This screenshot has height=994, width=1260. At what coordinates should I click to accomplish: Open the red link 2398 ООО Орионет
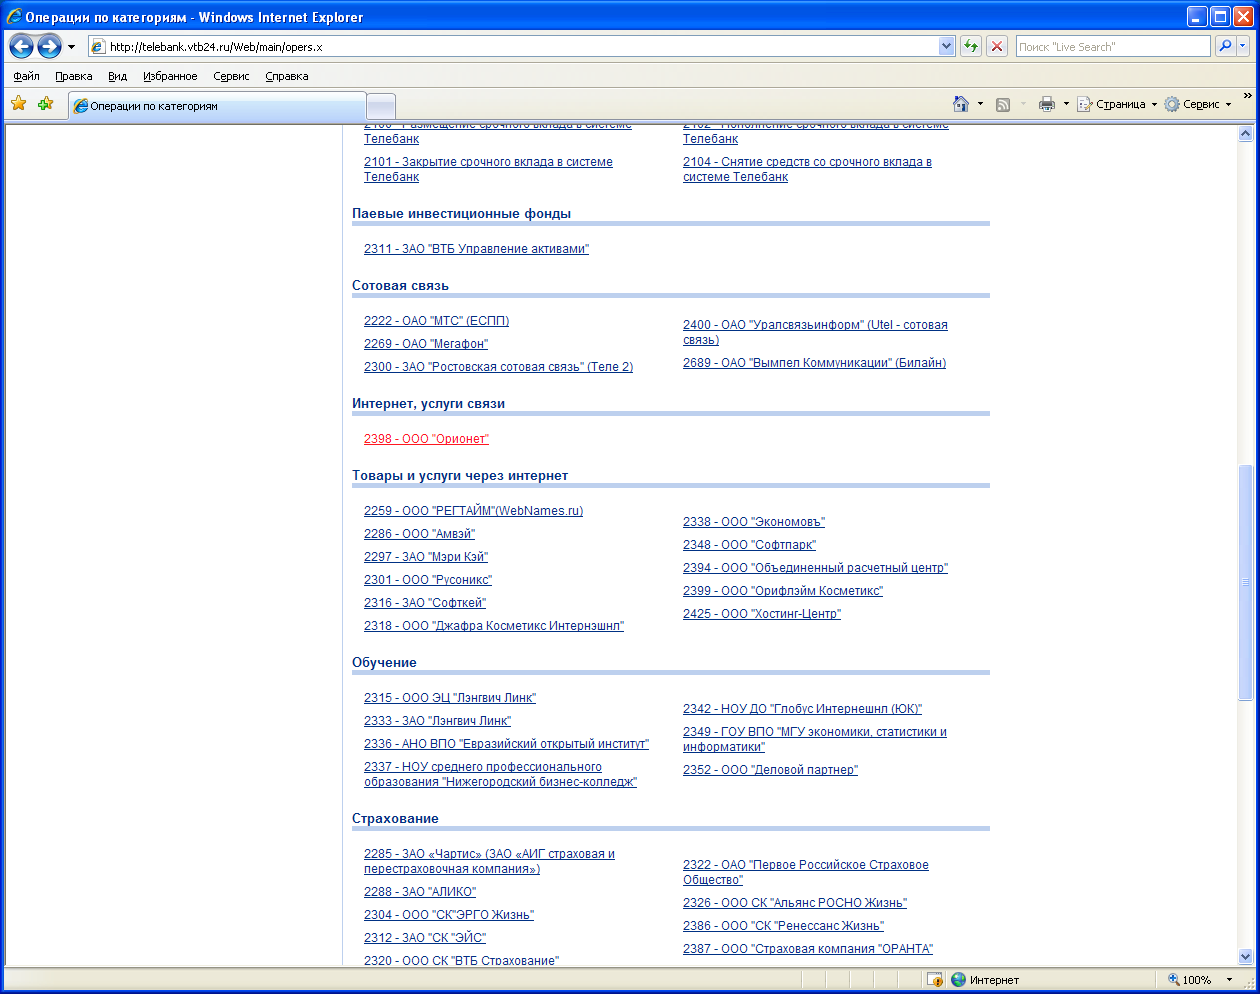[426, 439]
